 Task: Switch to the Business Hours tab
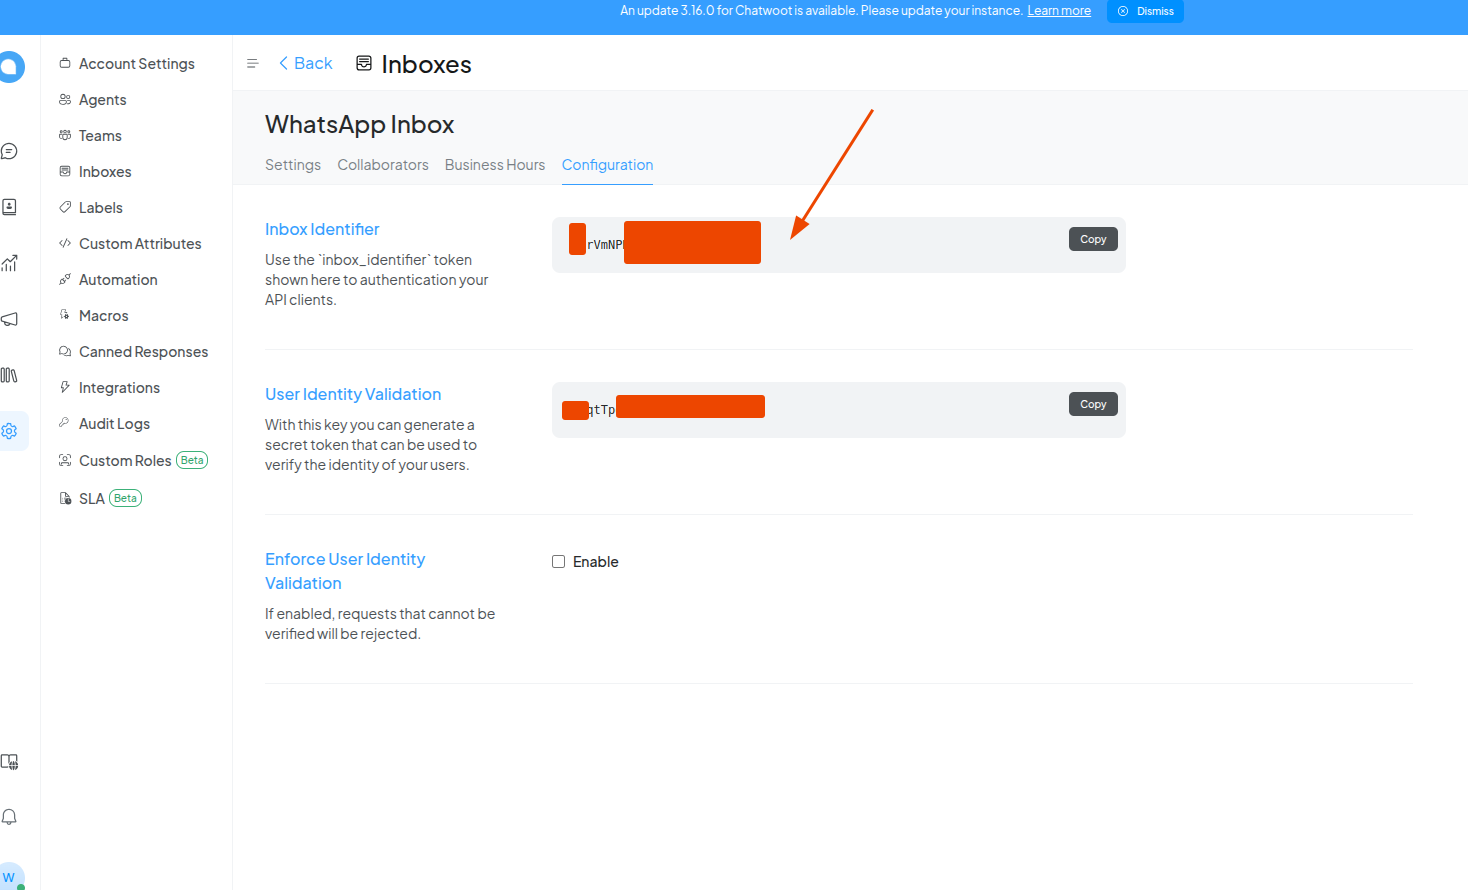click(x=495, y=165)
